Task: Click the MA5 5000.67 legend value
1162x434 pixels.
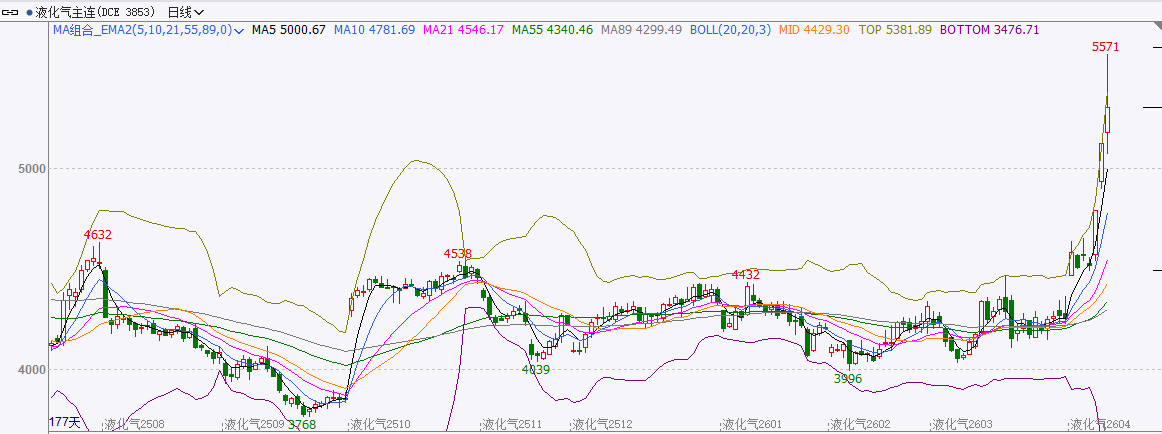Action: coord(289,30)
